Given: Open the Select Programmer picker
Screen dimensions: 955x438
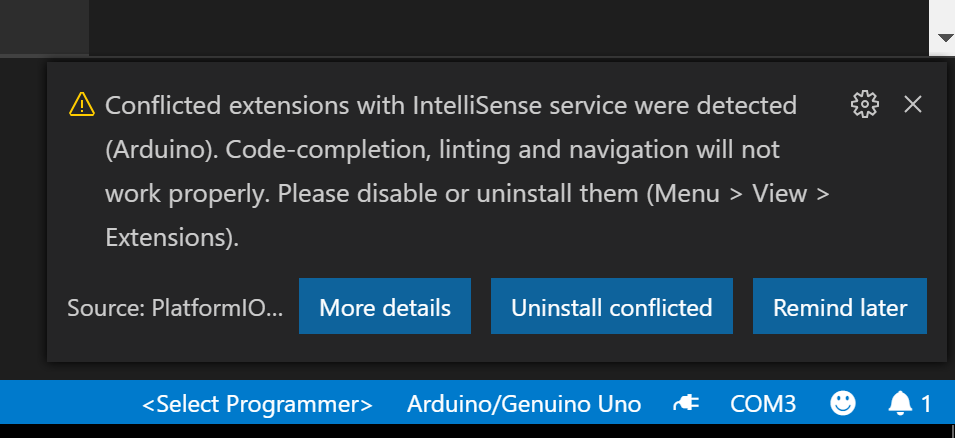Looking at the screenshot, I should click(257, 404).
